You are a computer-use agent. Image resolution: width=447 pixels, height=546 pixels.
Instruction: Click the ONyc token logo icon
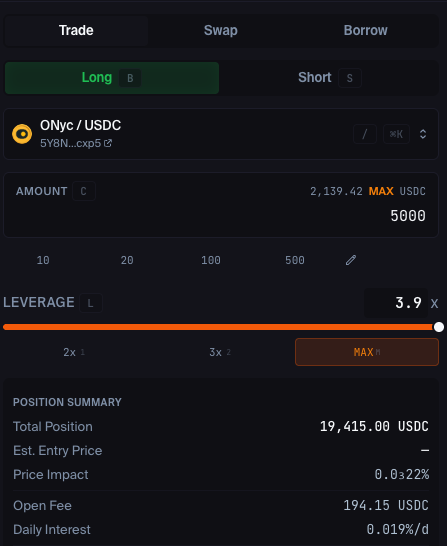coord(22,134)
